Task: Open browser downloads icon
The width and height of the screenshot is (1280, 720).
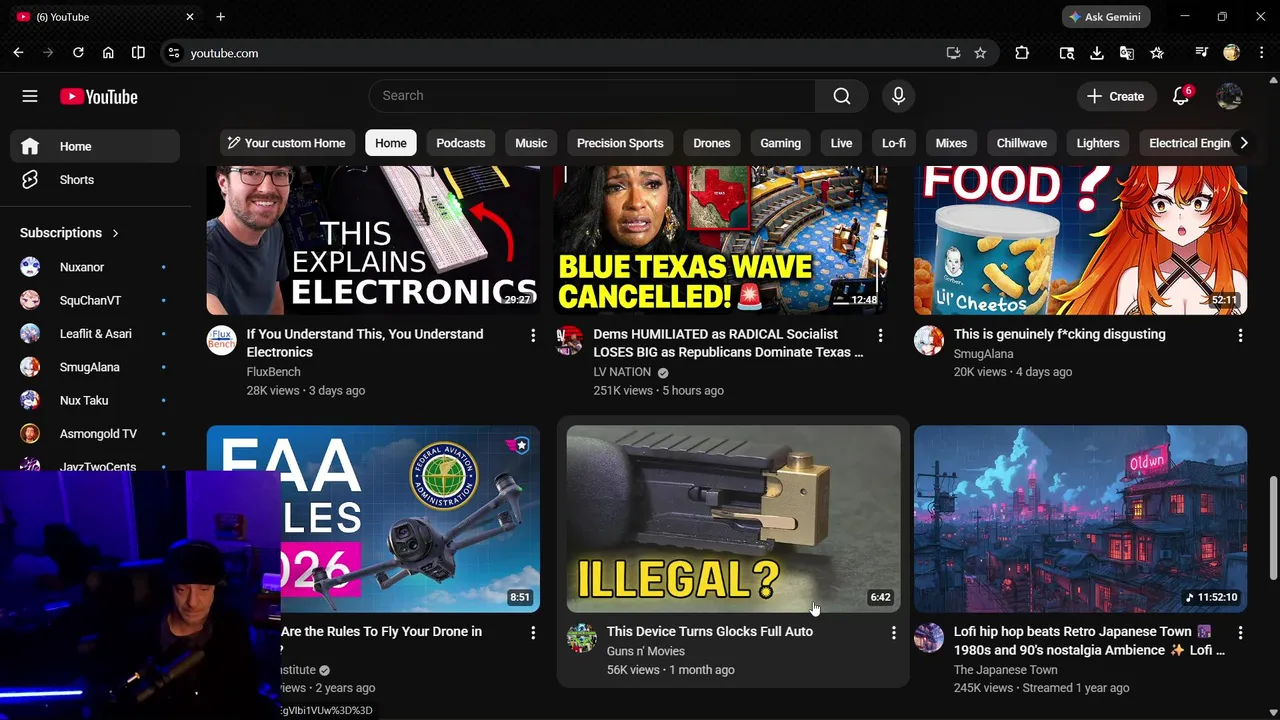Action: [1097, 53]
